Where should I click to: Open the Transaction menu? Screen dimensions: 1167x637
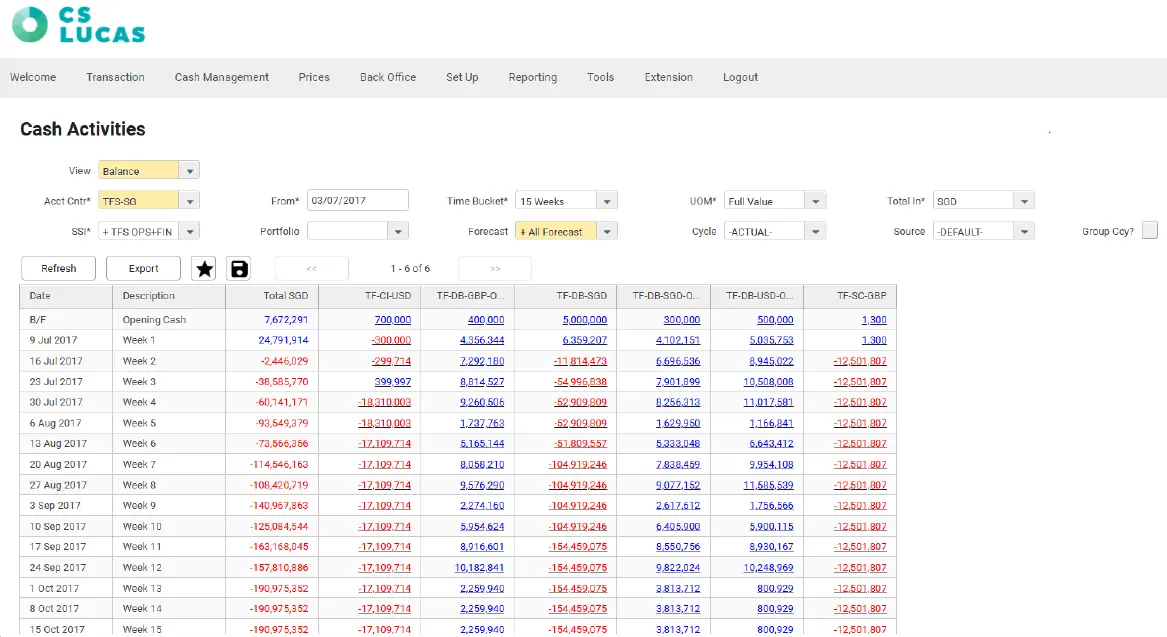(115, 77)
